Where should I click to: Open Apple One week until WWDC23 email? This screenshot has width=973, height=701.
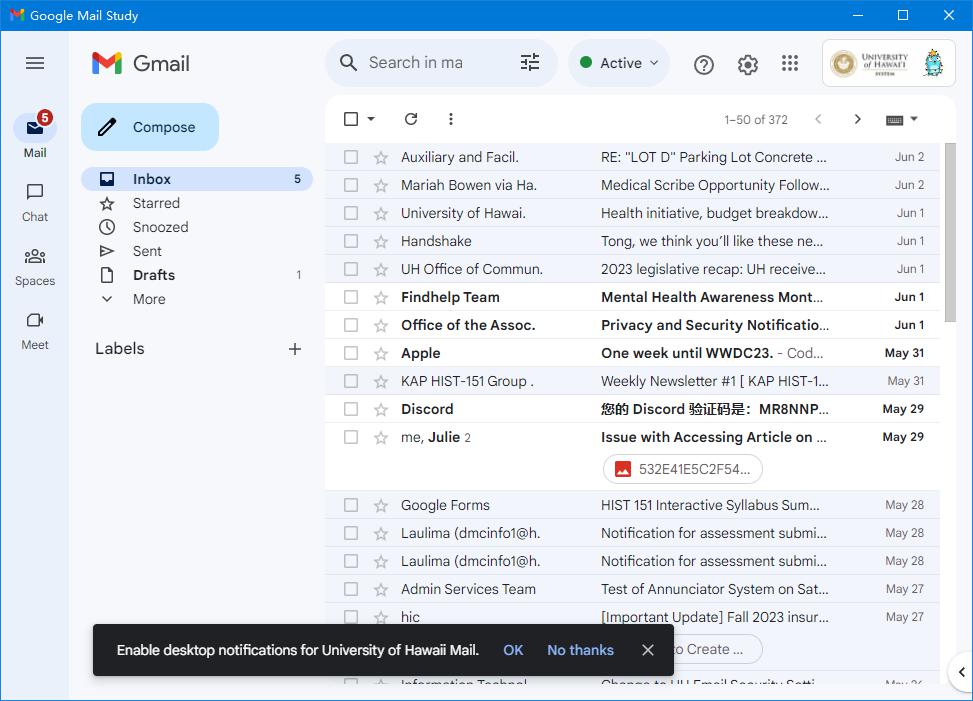pyautogui.click(x=632, y=353)
